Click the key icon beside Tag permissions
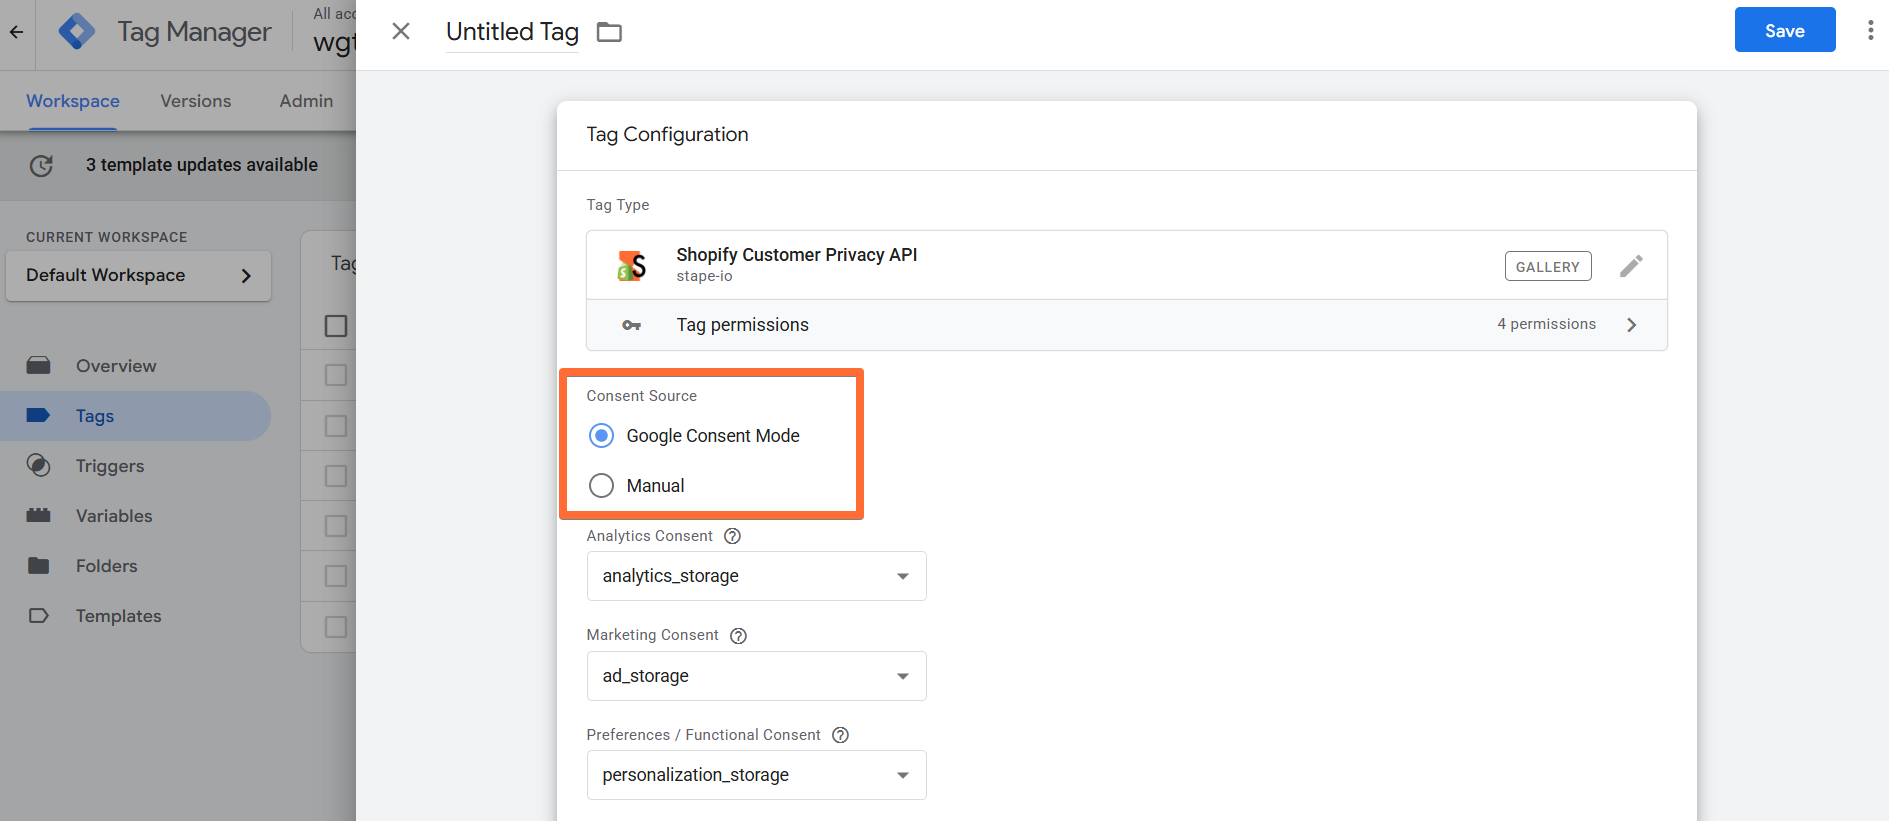Viewport: 1889px width, 821px height. click(x=632, y=325)
